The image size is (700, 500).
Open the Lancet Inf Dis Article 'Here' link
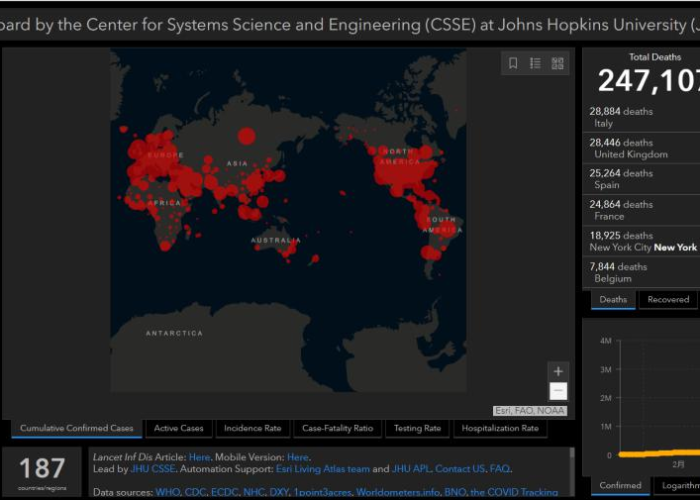199,457
